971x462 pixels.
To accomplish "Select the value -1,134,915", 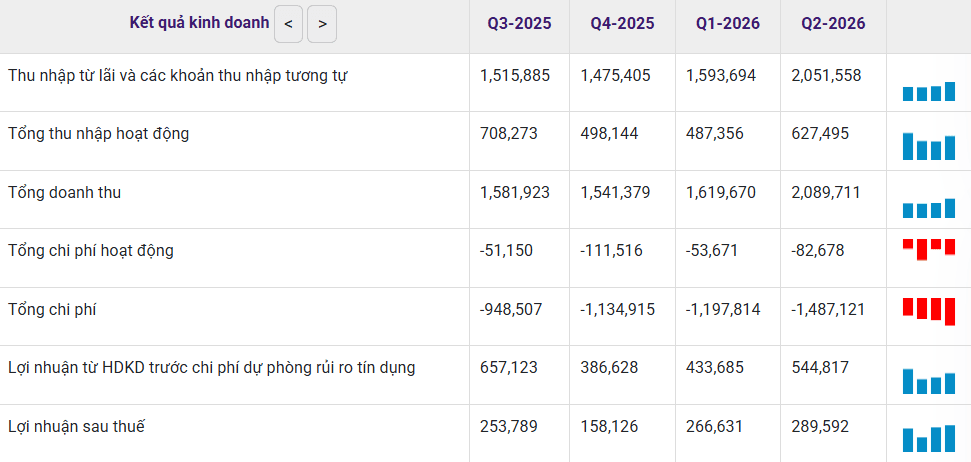I will pos(617,309).
